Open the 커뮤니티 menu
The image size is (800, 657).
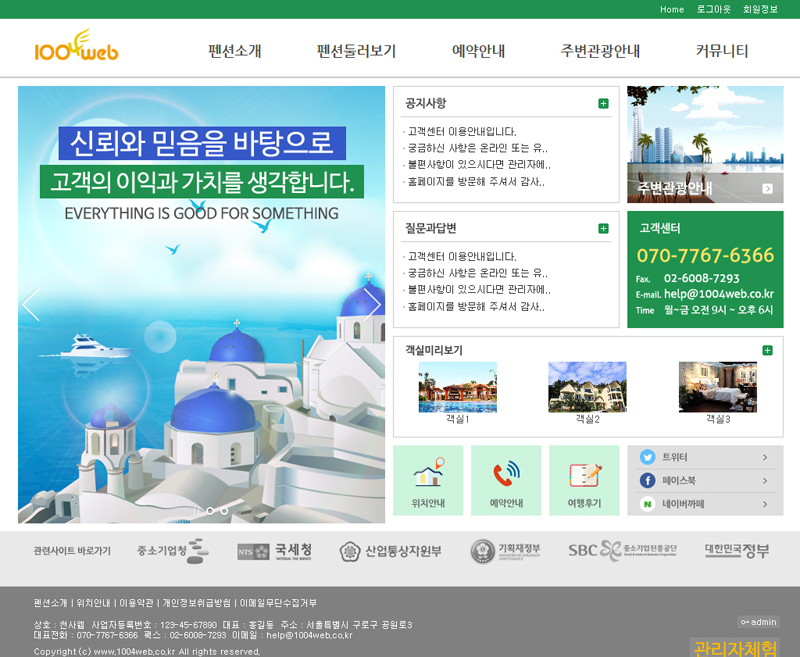click(722, 51)
